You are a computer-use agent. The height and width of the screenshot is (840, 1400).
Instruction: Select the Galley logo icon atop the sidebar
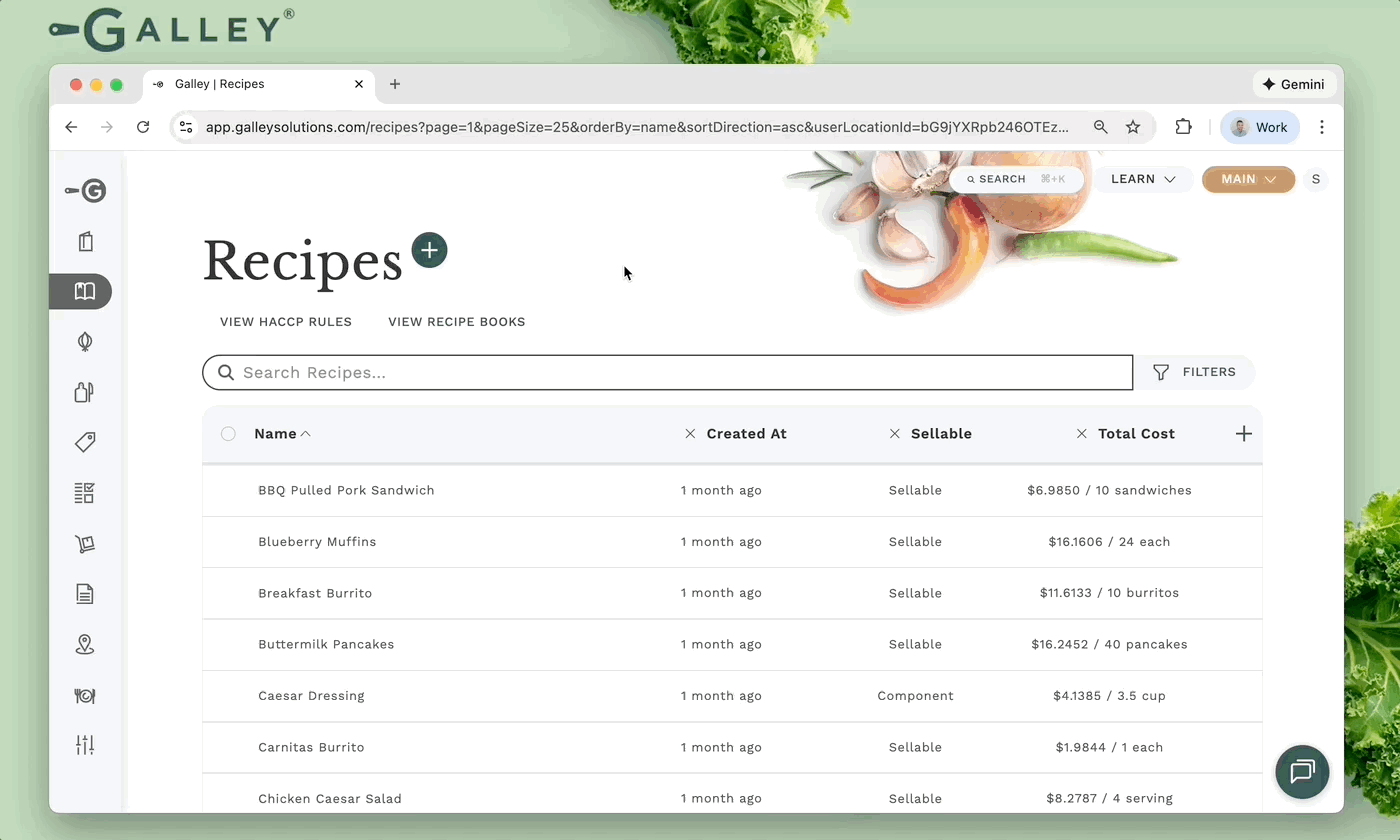tap(85, 190)
